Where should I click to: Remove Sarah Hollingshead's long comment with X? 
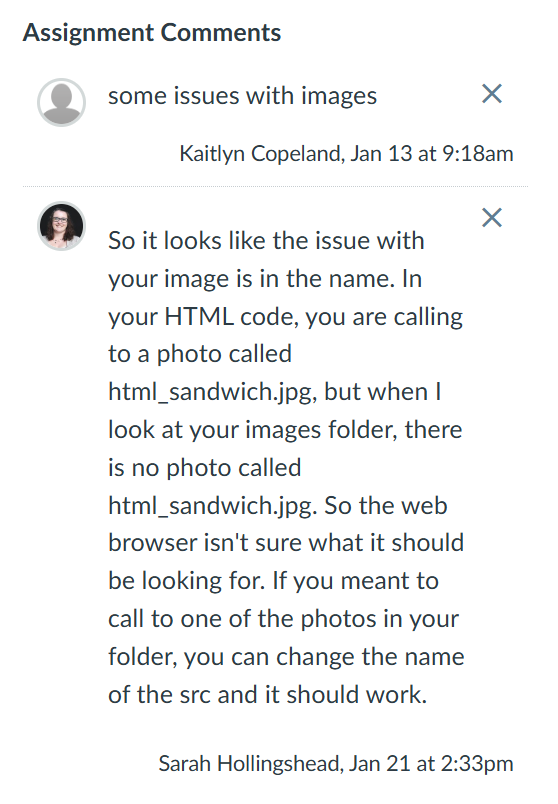point(492,217)
